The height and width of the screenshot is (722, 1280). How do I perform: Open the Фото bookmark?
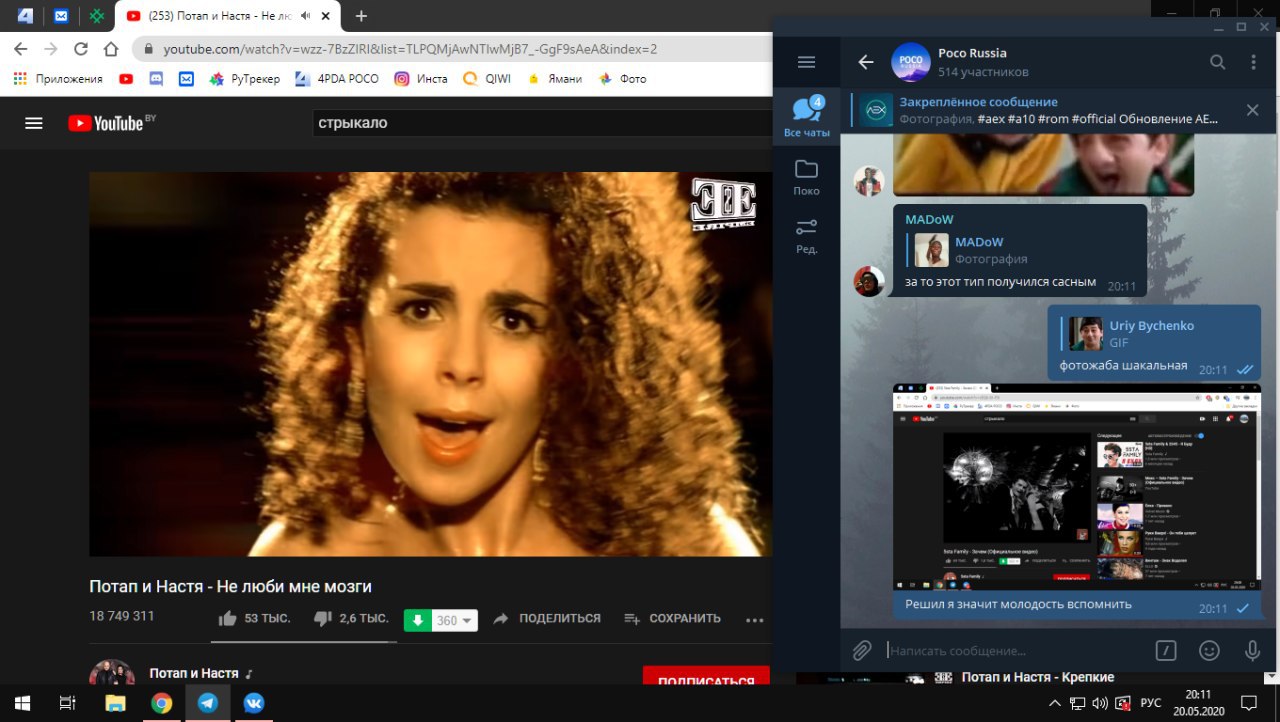[x=622, y=79]
